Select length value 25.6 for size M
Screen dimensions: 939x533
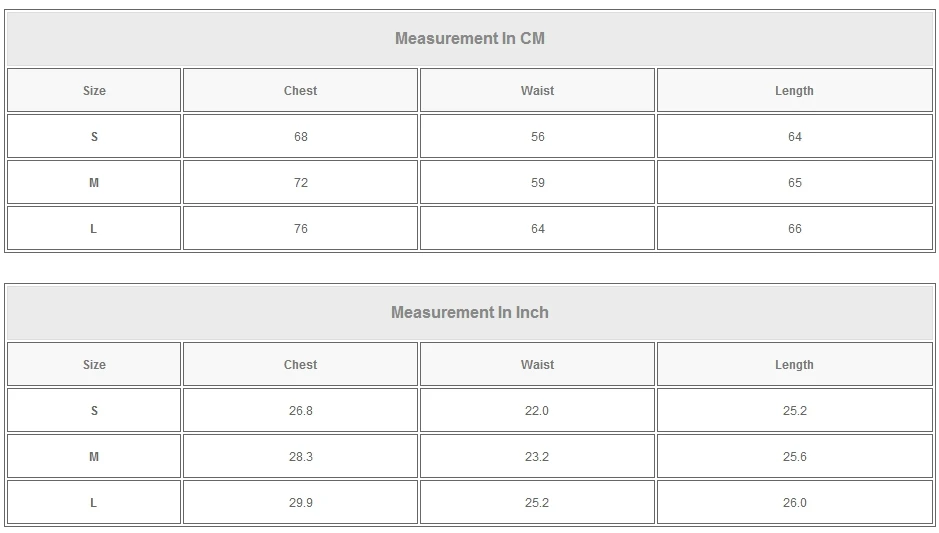[794, 457]
